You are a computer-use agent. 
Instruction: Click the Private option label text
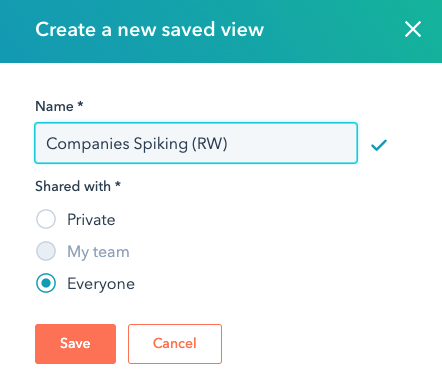[91, 220]
